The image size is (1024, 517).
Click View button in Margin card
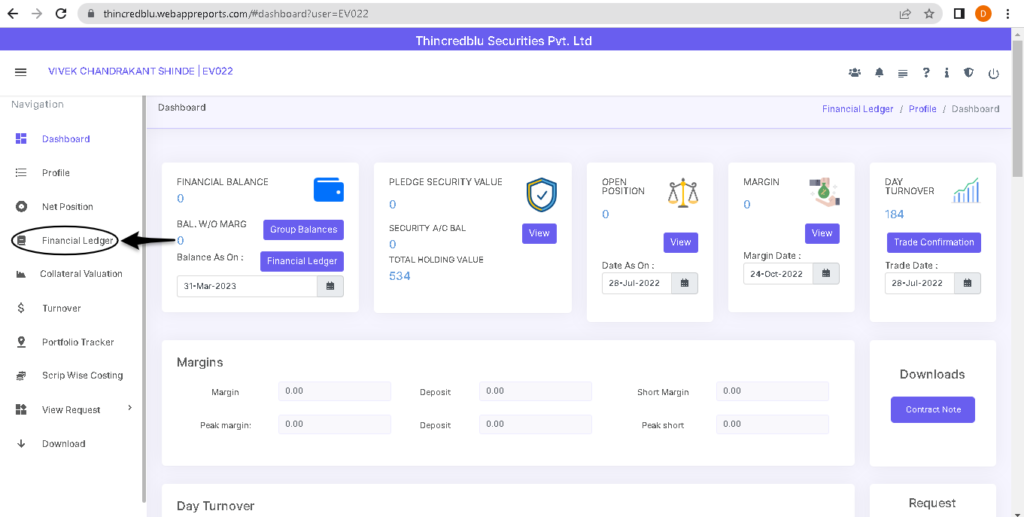(x=822, y=233)
